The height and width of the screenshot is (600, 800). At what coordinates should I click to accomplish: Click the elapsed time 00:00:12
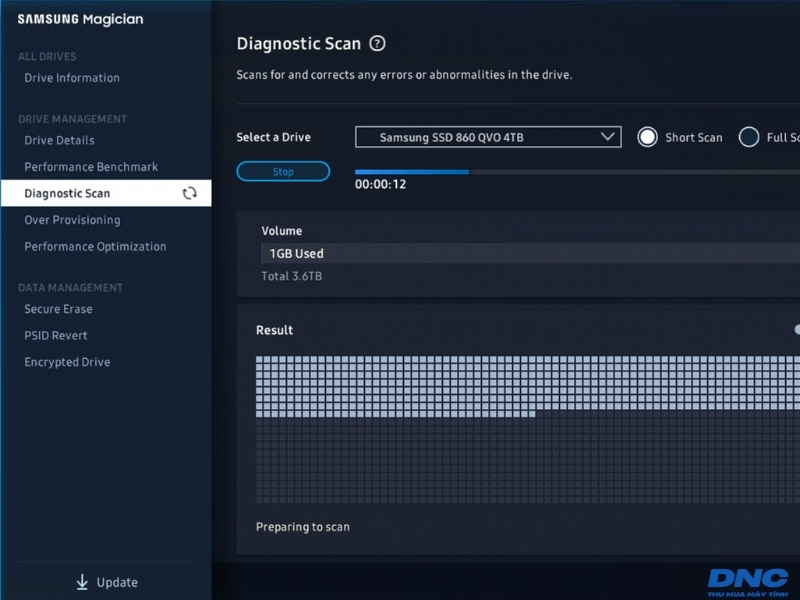[x=381, y=184]
